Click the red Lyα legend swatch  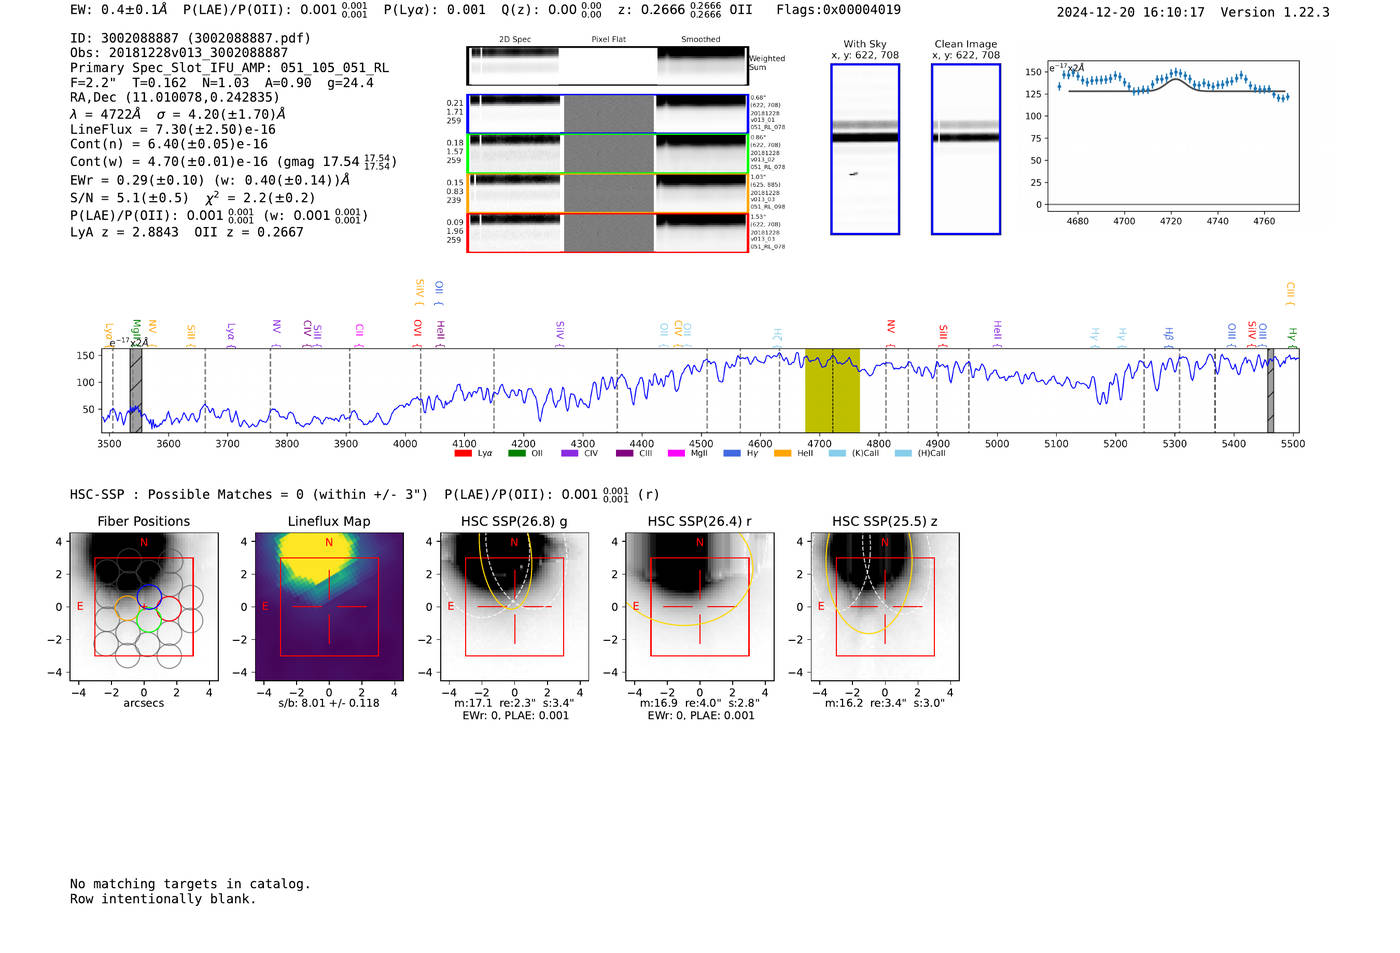click(x=463, y=453)
